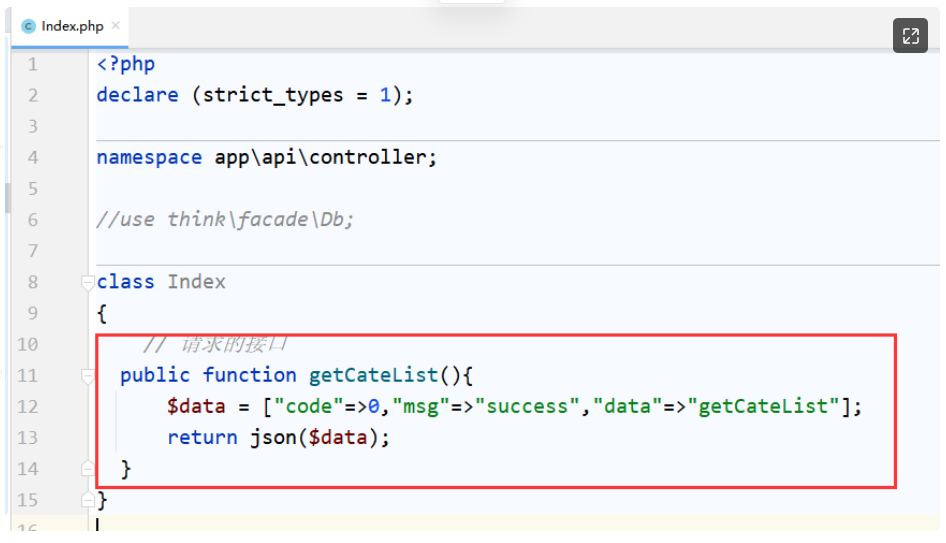Close the Index.php editor tab
The image size is (946, 543).
pyautogui.click(x=116, y=26)
